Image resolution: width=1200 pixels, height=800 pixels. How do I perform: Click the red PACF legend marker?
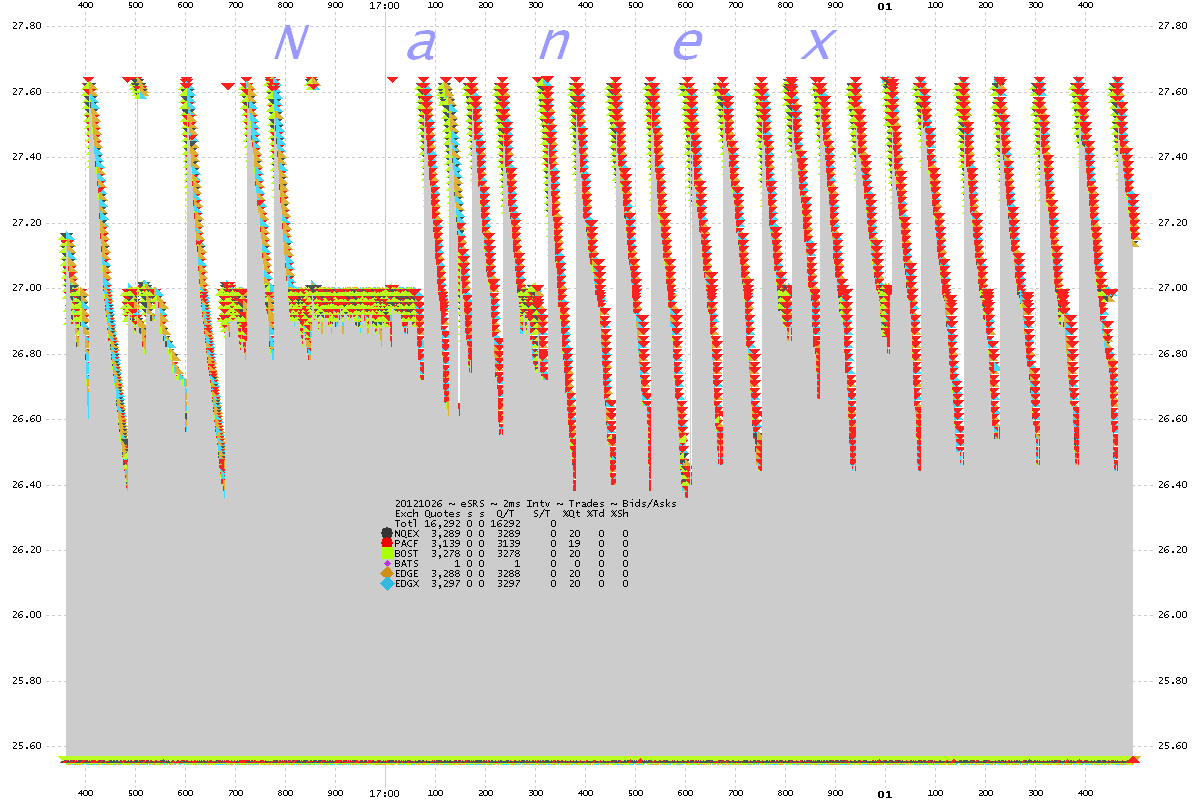pyautogui.click(x=387, y=543)
